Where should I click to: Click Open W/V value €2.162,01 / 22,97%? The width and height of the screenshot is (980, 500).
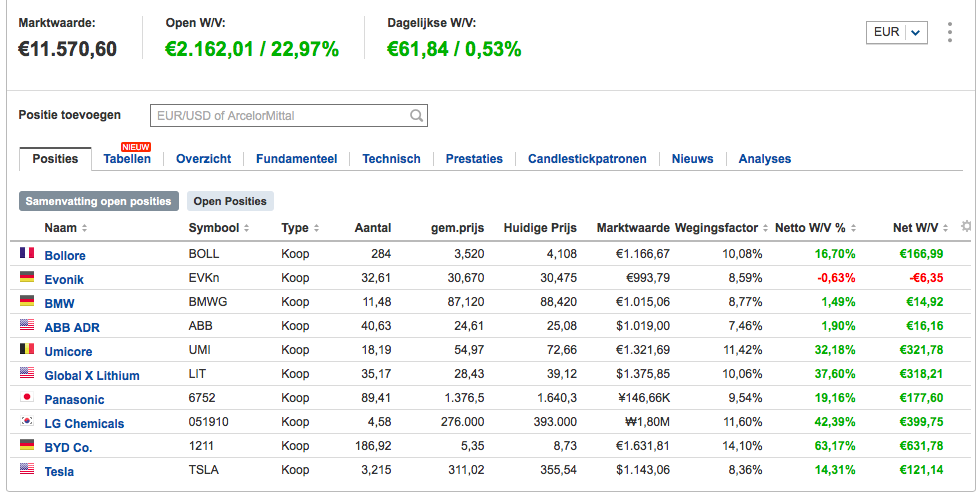click(252, 49)
